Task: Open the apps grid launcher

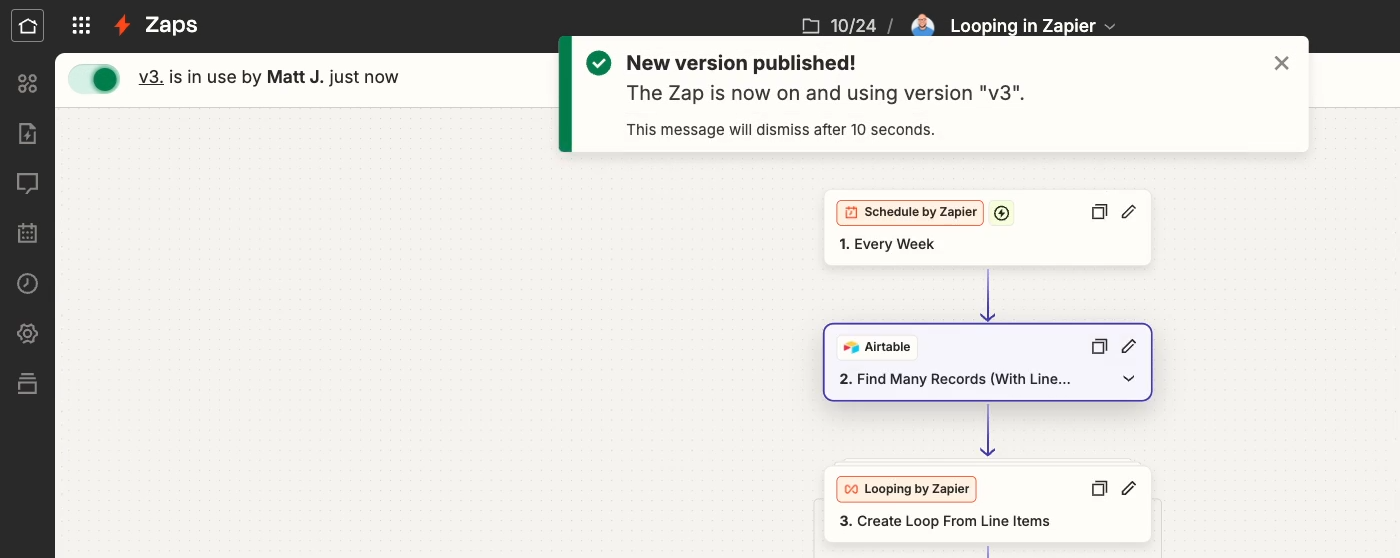Action: pos(82,26)
